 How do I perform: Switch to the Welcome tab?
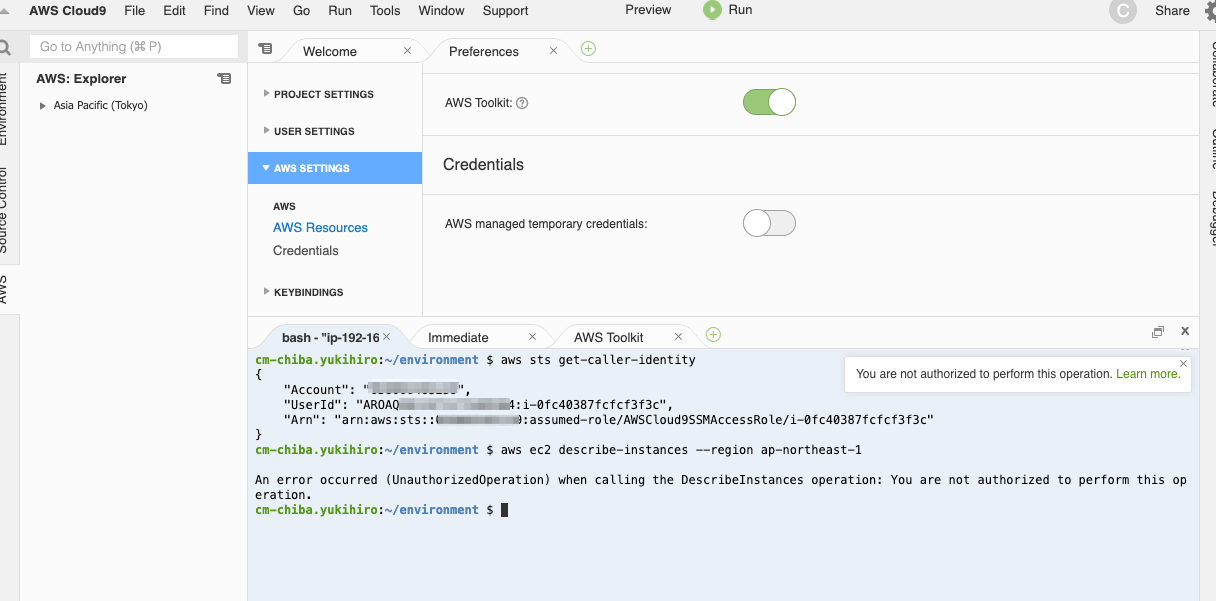click(x=329, y=51)
